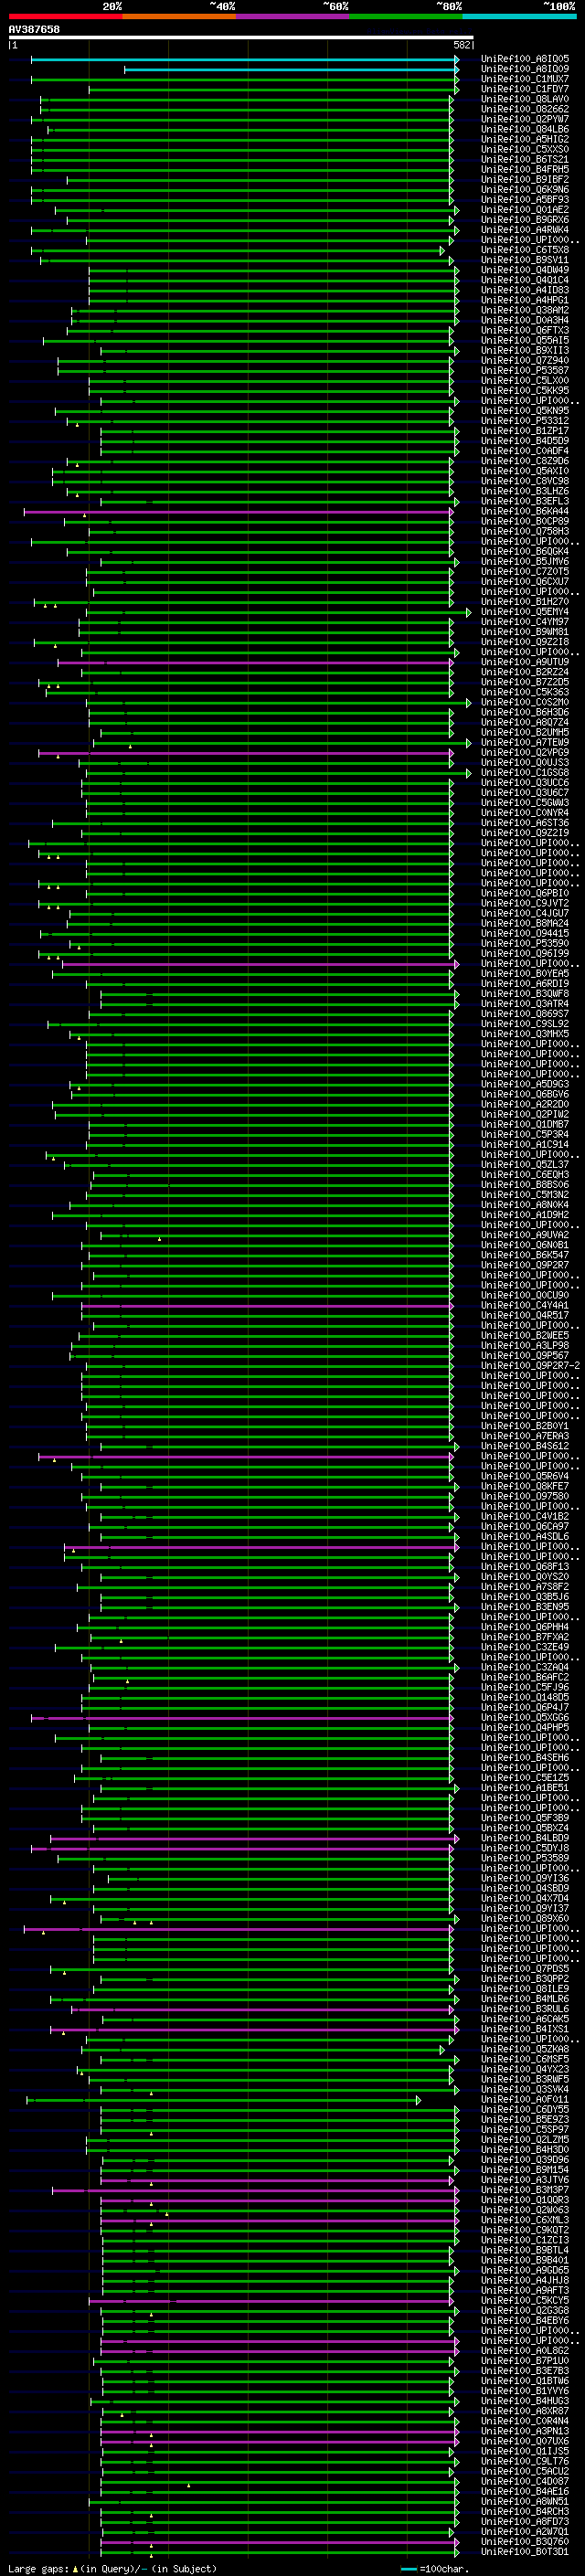585x2576 pixels.
Task: Open hit UniRef100_Q7Z940
Action: [525, 360]
